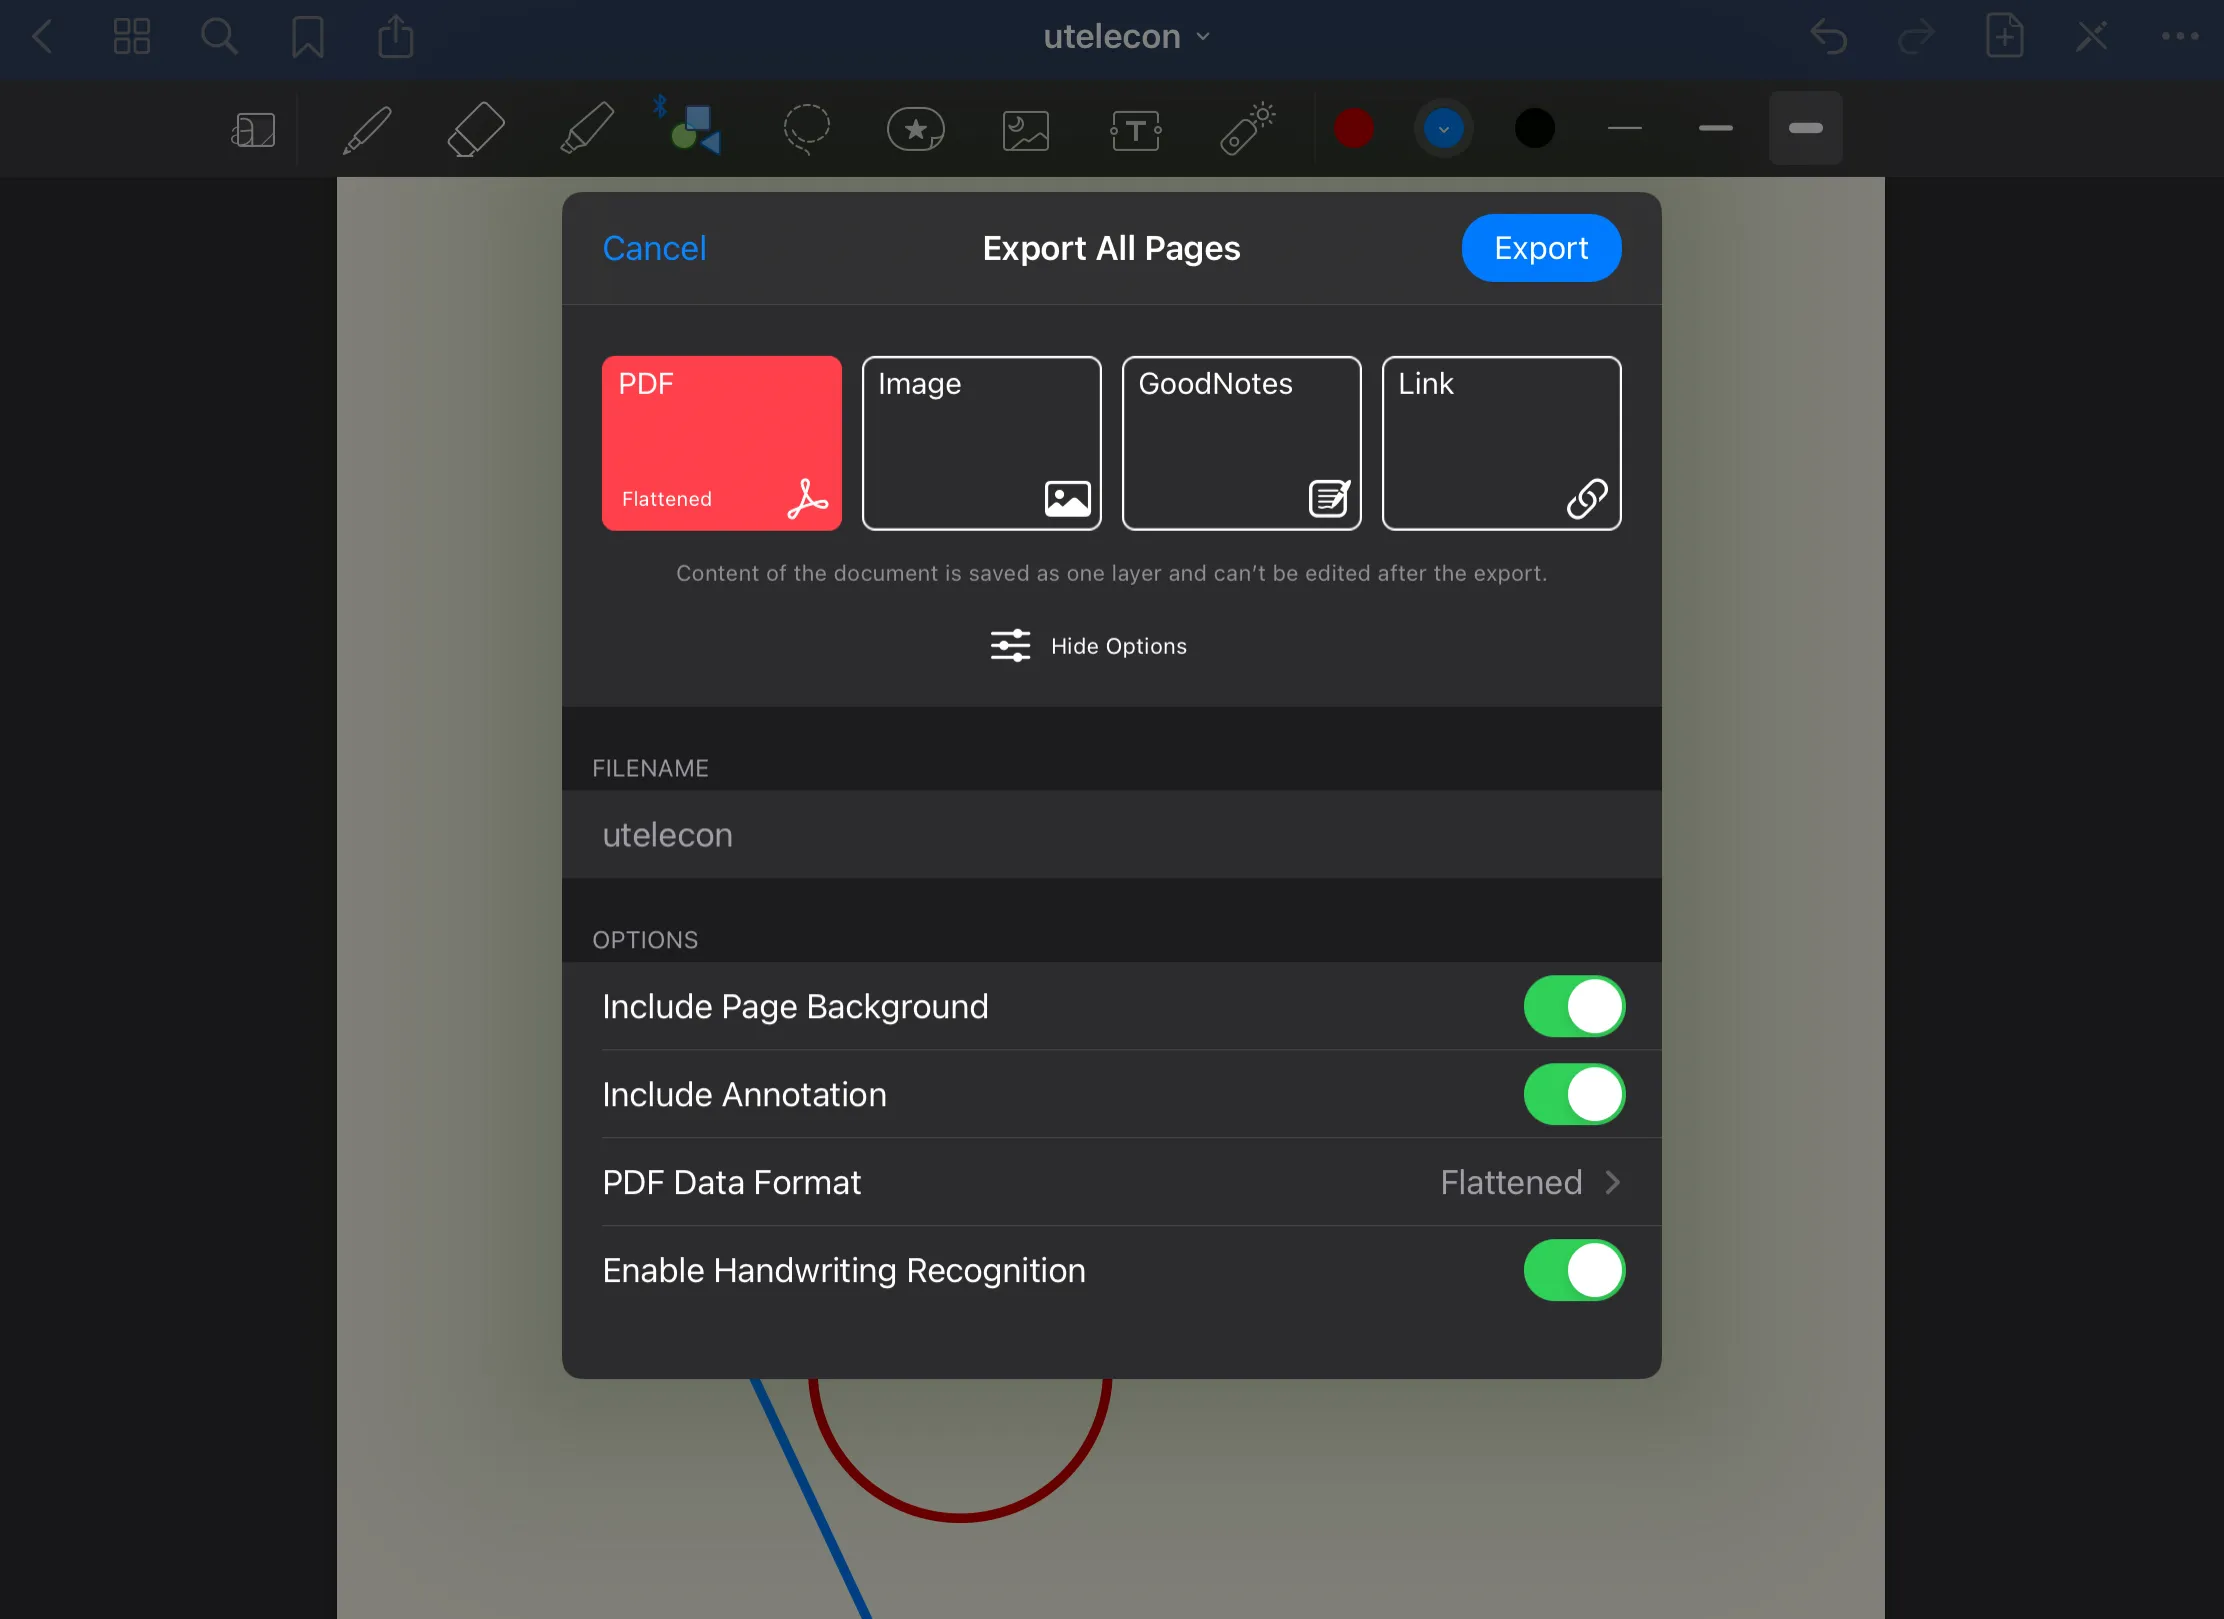Select the dark red color swatch
The height and width of the screenshot is (1619, 2224).
[1353, 128]
